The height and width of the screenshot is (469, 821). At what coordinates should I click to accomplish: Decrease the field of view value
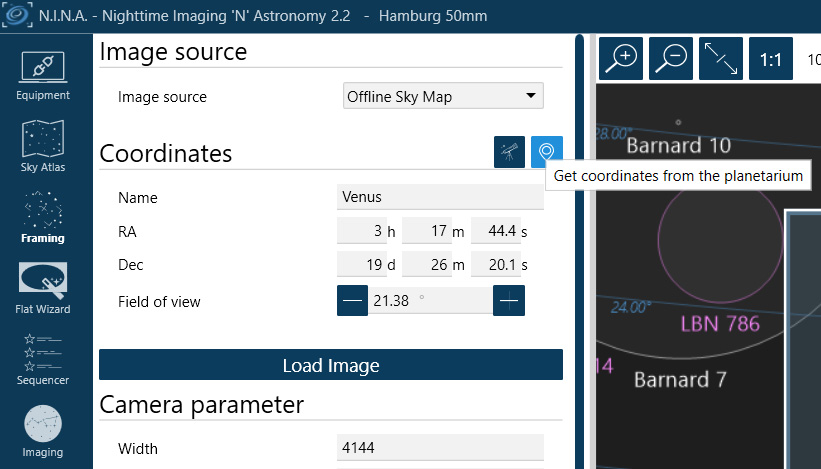(353, 301)
